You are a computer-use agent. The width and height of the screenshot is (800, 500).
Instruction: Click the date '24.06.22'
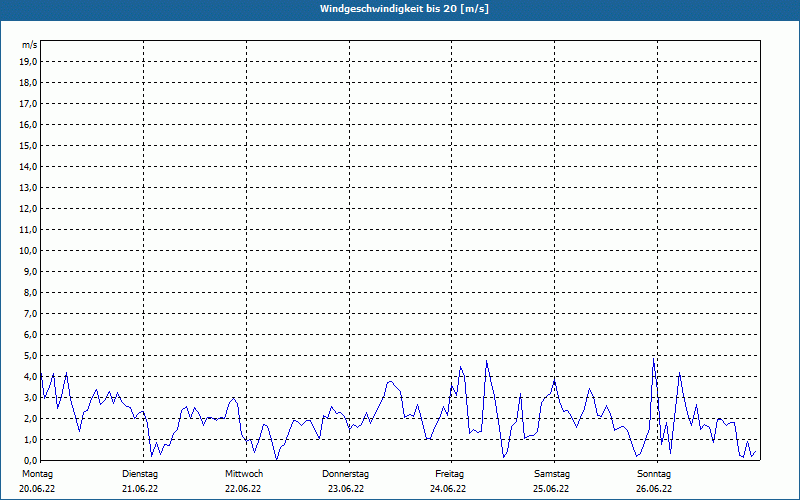(448, 489)
